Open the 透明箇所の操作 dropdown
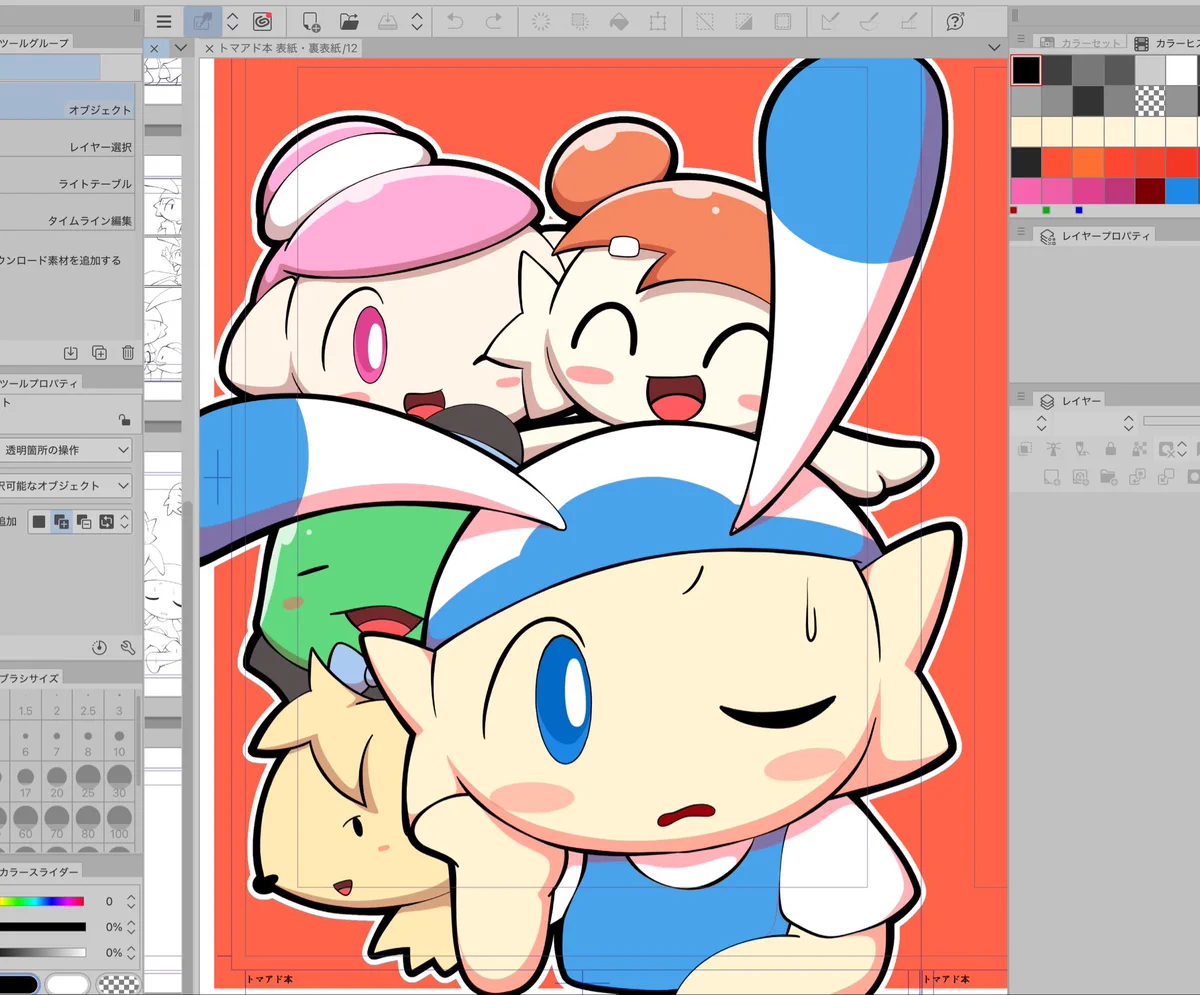The height and width of the screenshot is (995, 1200). [66, 450]
